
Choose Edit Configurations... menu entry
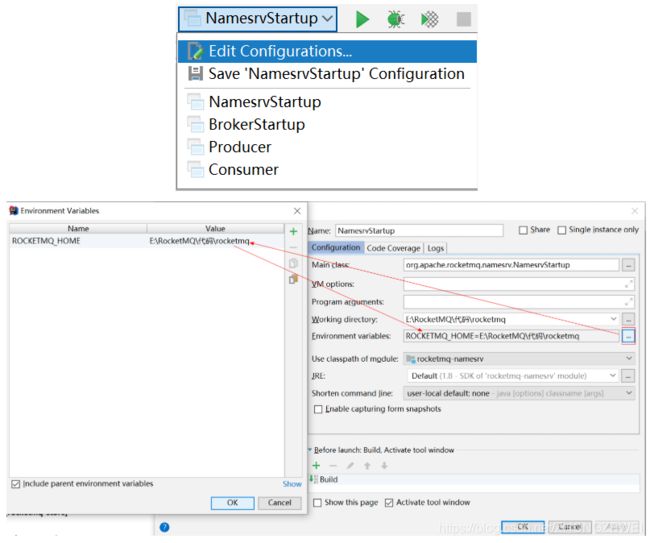click(x=327, y=51)
